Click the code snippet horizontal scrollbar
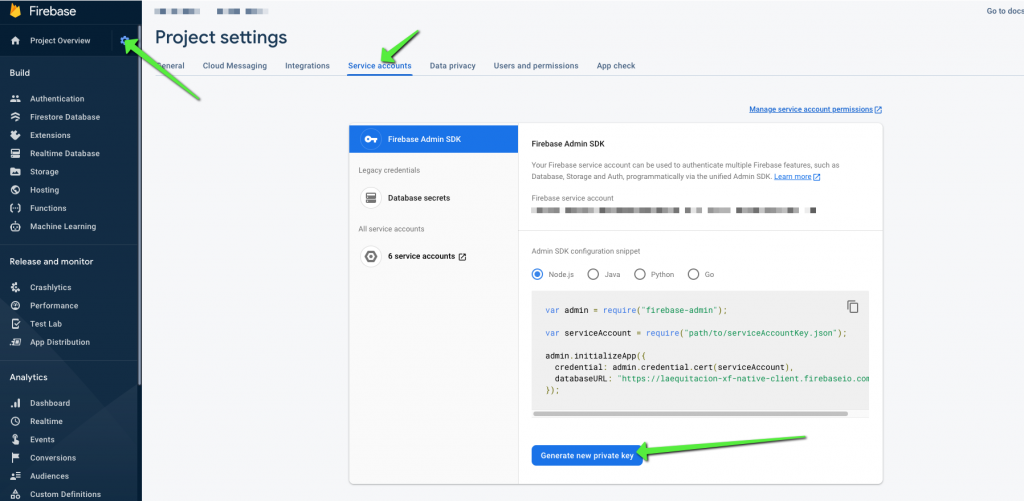 (690, 413)
